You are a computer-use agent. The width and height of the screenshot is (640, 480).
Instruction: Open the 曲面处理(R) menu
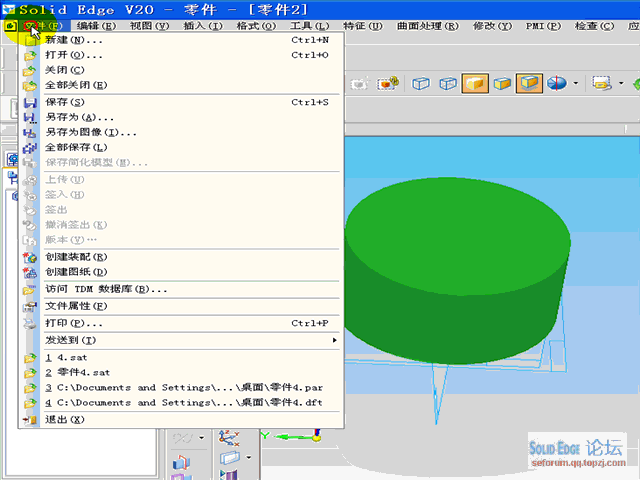point(428,26)
